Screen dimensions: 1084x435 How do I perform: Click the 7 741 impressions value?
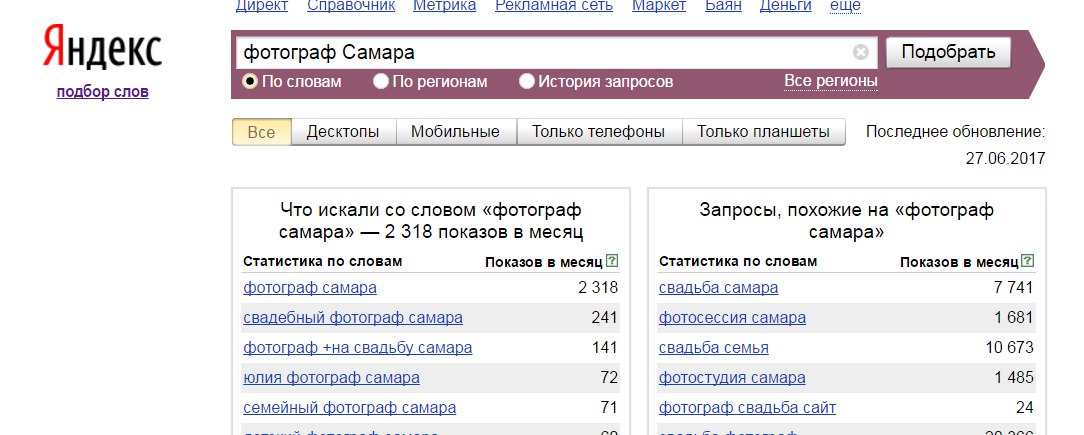[x=1013, y=288]
